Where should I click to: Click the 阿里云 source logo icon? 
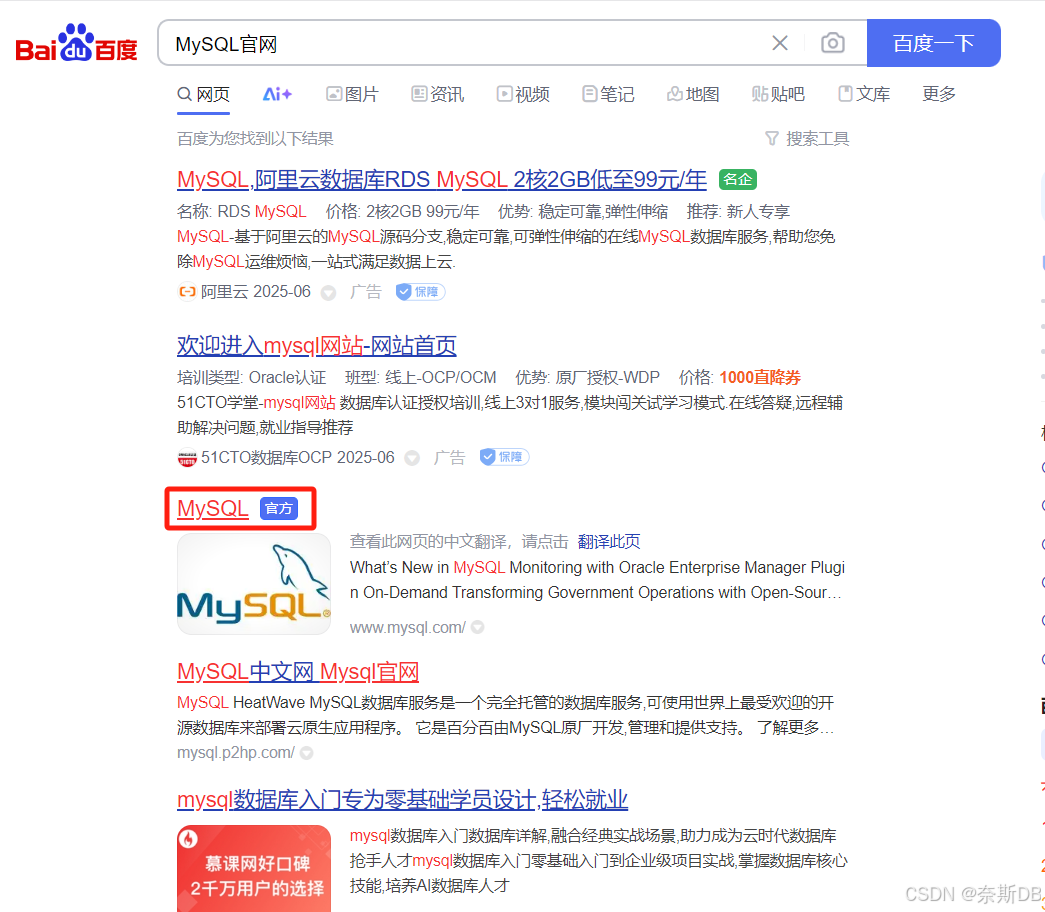click(x=187, y=292)
